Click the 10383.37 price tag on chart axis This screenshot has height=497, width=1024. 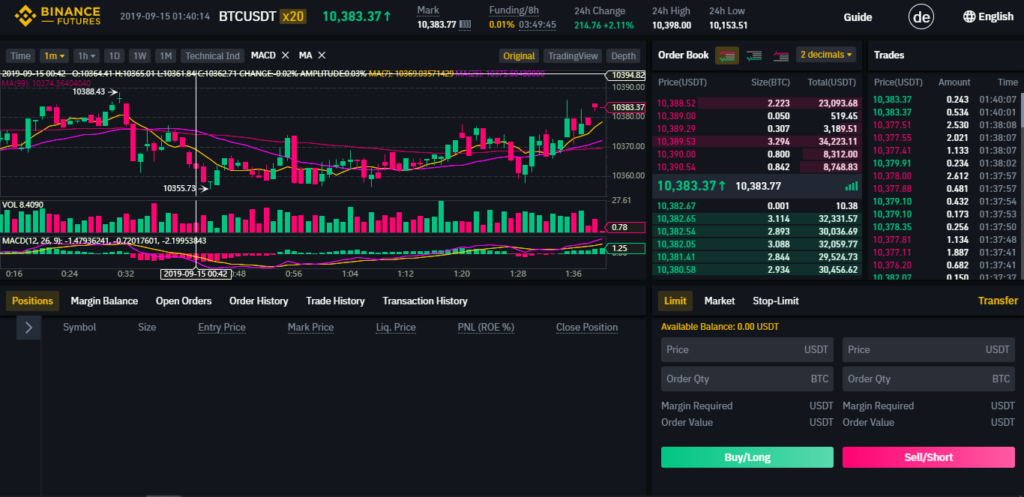pyautogui.click(x=626, y=107)
